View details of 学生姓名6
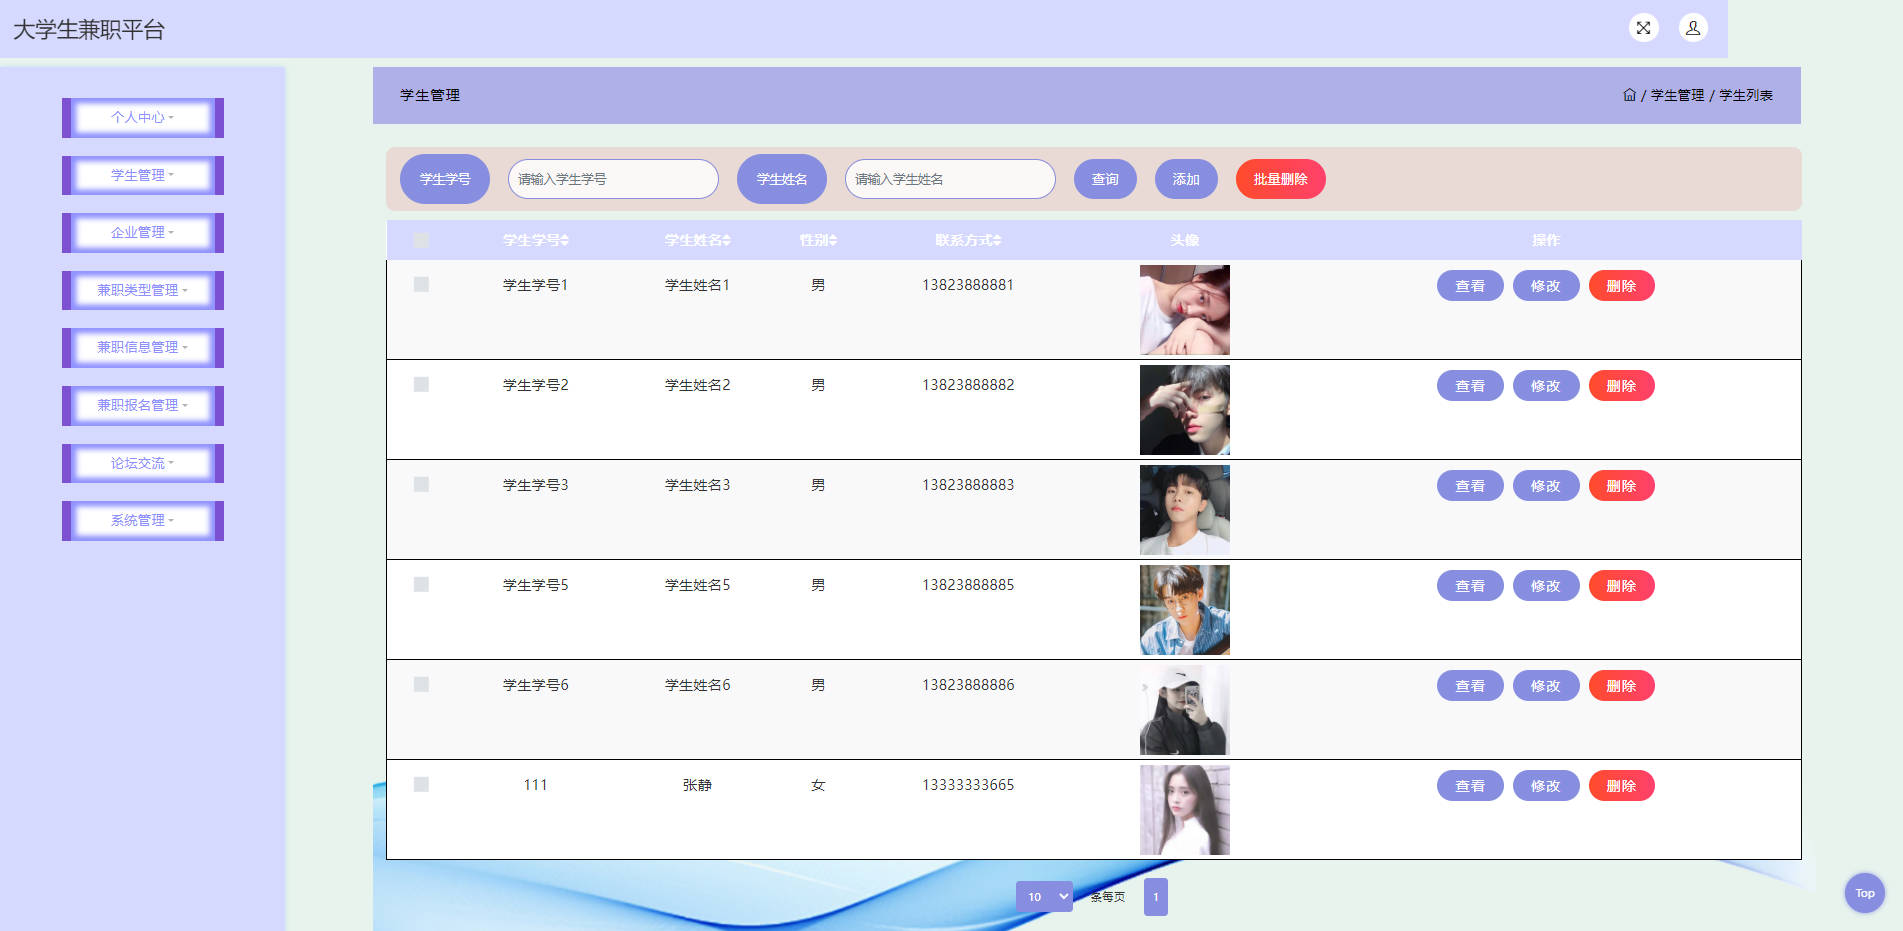1903x931 pixels. (x=1470, y=686)
